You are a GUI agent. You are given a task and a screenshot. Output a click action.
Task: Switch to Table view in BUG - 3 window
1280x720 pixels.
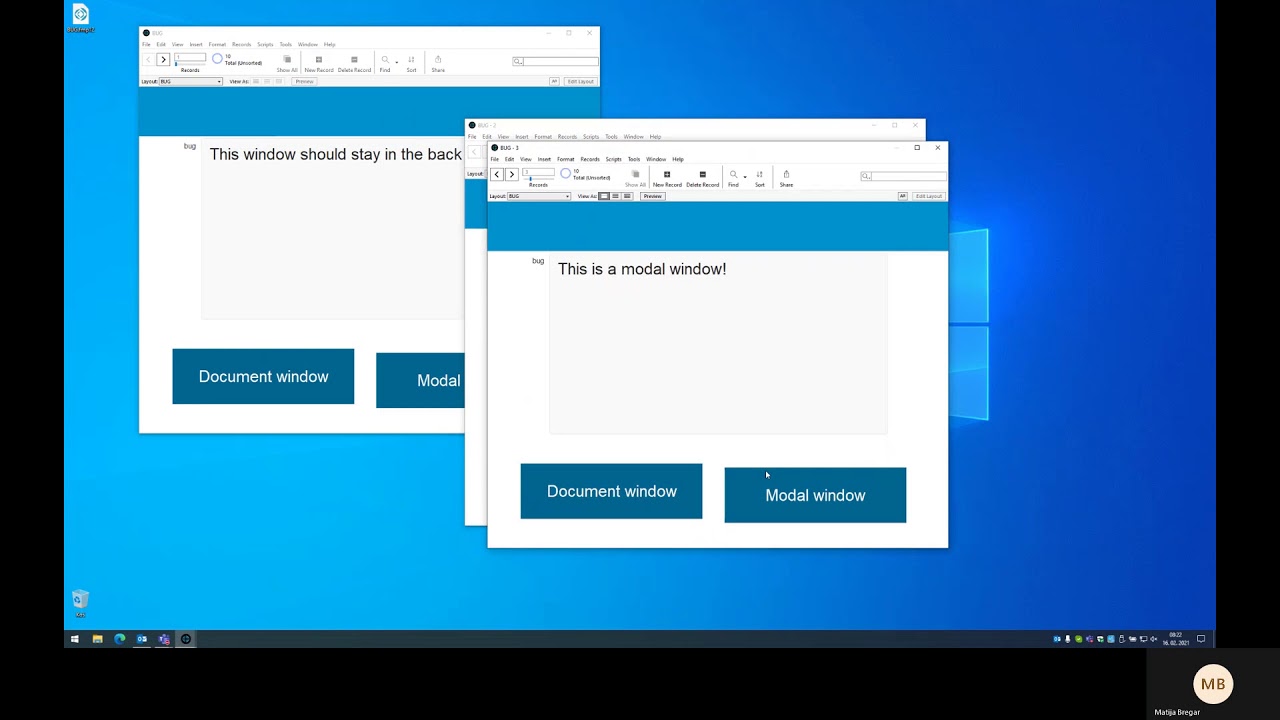[x=627, y=196]
